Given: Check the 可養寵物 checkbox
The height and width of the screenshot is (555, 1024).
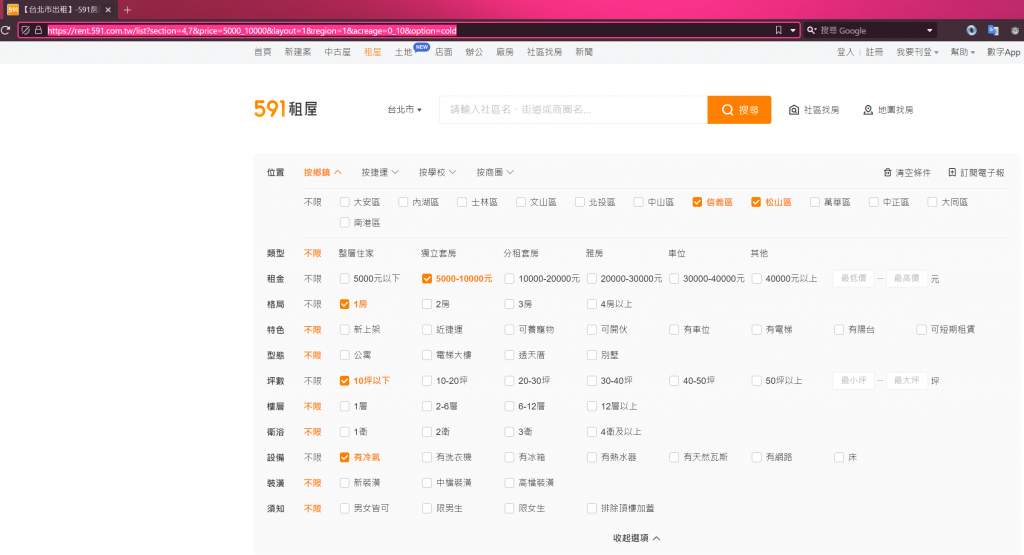Looking at the screenshot, I should click(x=509, y=330).
